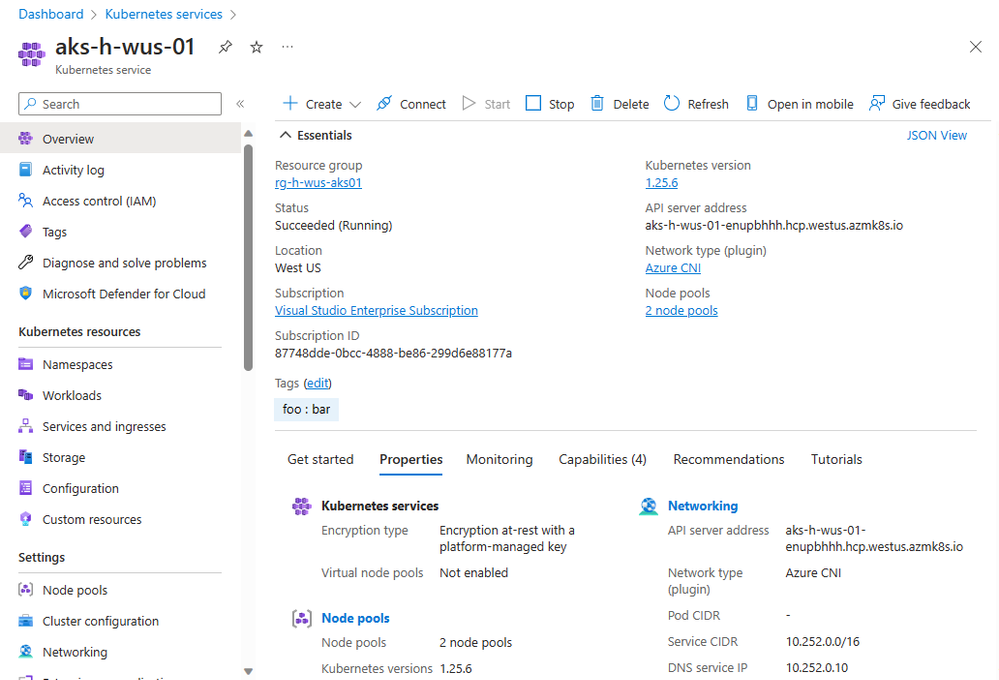The image size is (999, 680).
Task: Click the Essentials API server address value
Action: coord(773,226)
